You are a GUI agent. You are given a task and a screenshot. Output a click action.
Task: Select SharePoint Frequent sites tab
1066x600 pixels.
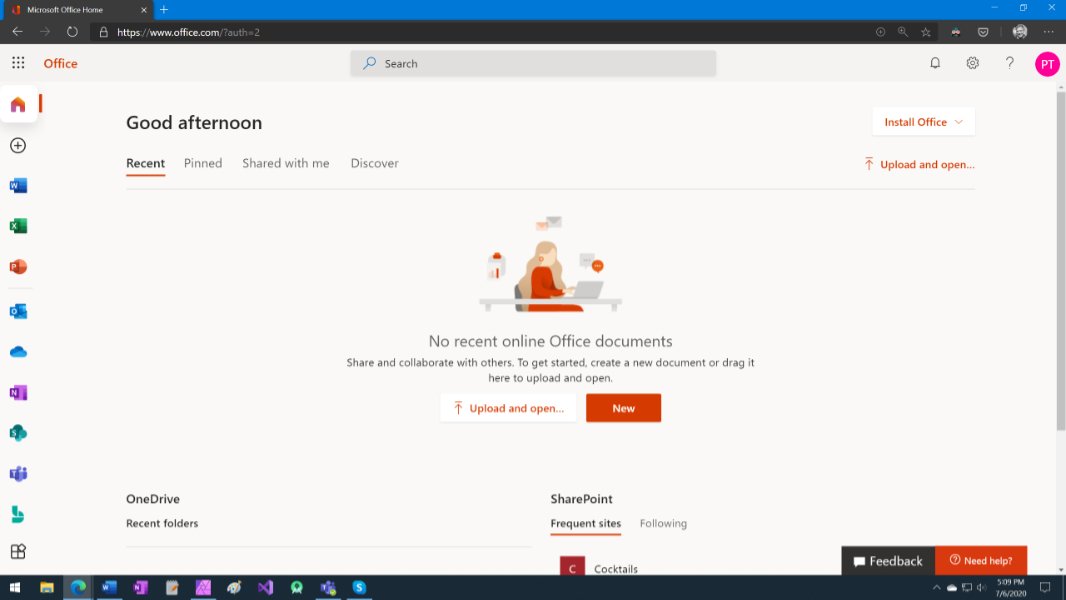click(585, 523)
